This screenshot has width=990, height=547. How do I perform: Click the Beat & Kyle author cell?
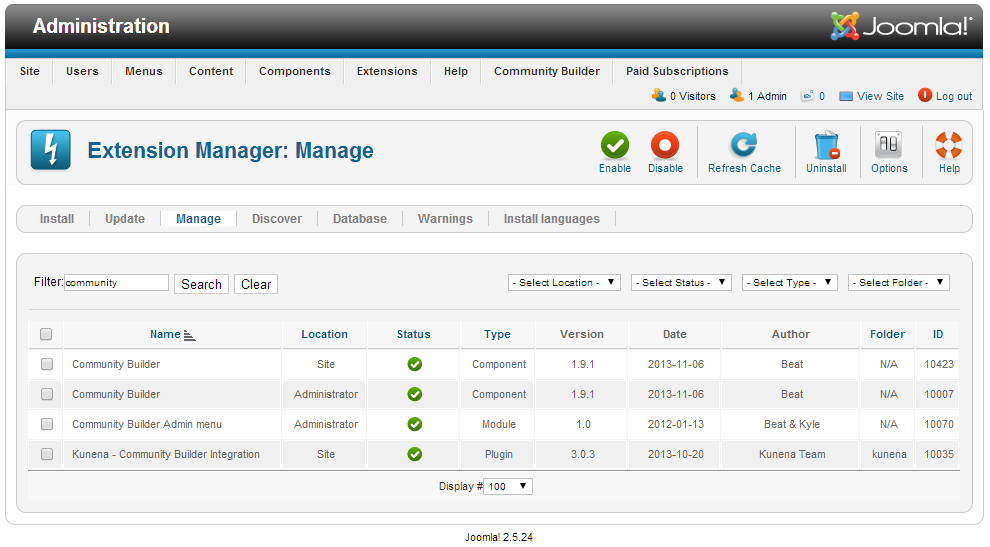tap(792, 424)
